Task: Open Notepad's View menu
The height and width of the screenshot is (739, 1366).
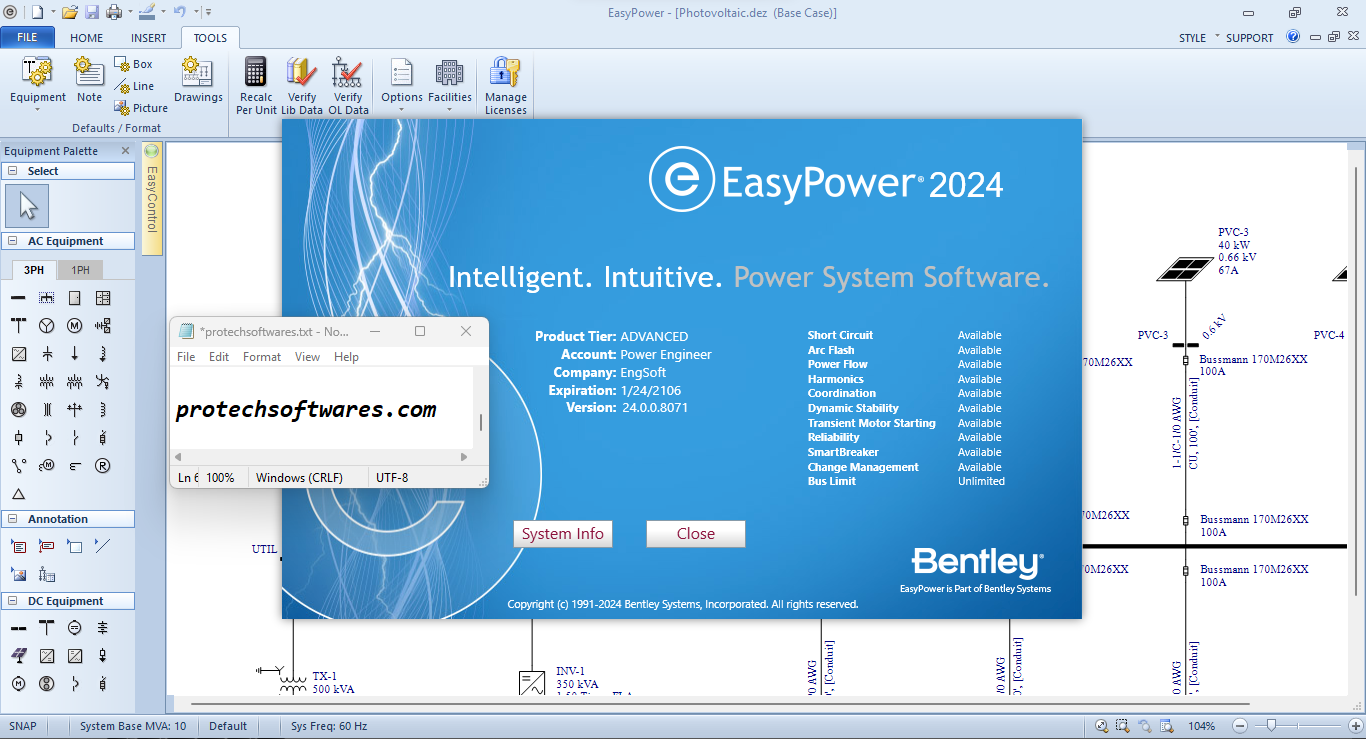Action: click(308, 357)
